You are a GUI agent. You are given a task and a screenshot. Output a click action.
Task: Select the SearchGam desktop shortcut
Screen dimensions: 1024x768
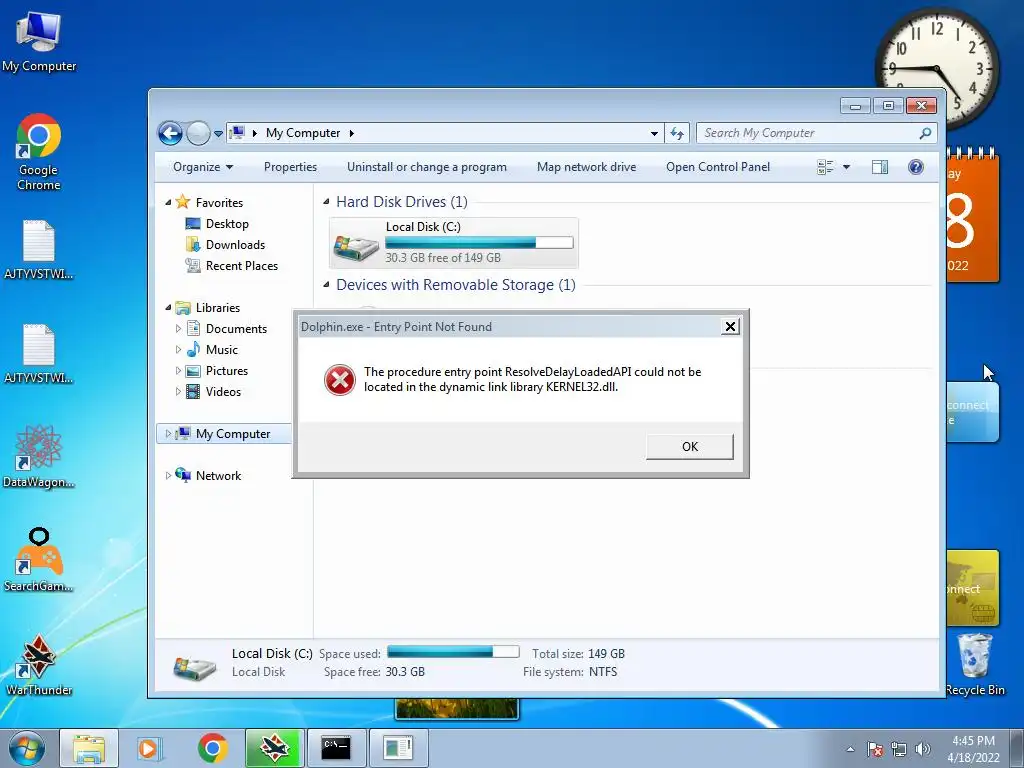(x=39, y=559)
